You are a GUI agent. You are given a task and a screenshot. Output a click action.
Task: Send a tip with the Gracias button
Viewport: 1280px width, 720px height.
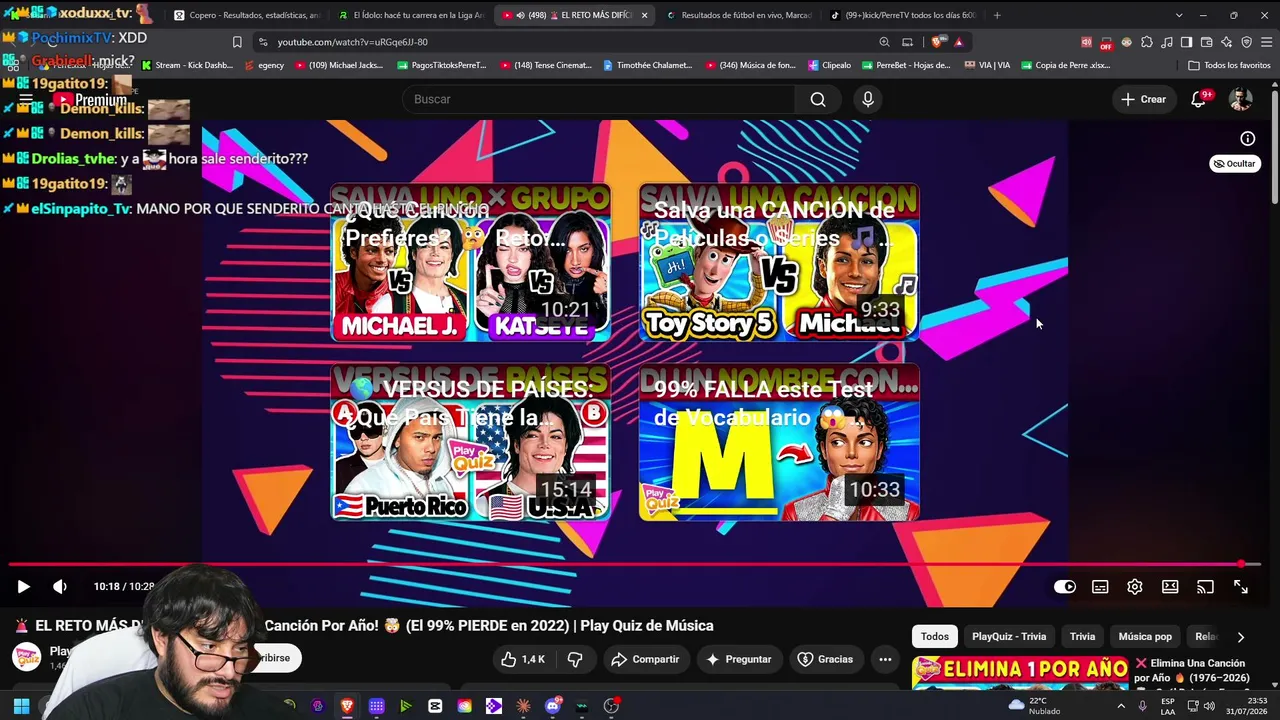[x=825, y=659]
